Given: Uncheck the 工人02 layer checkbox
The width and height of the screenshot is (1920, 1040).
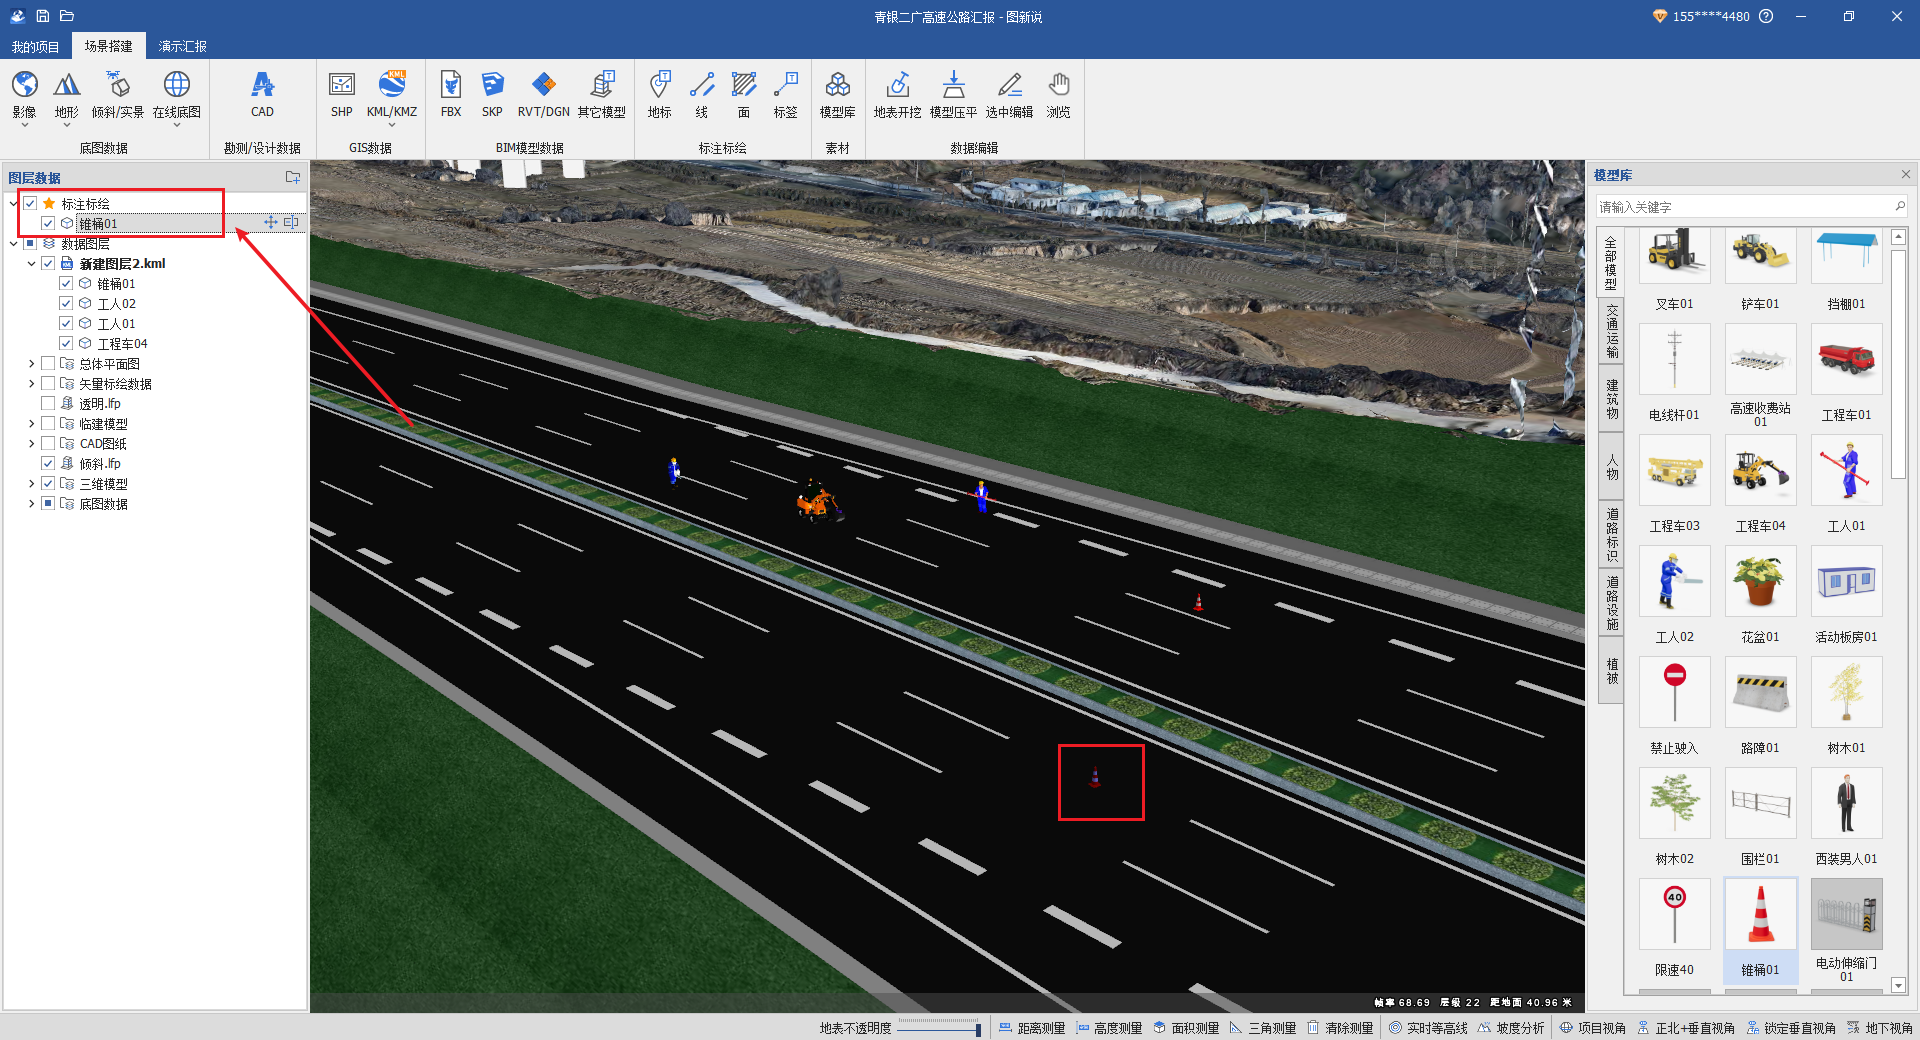Looking at the screenshot, I should (66, 304).
